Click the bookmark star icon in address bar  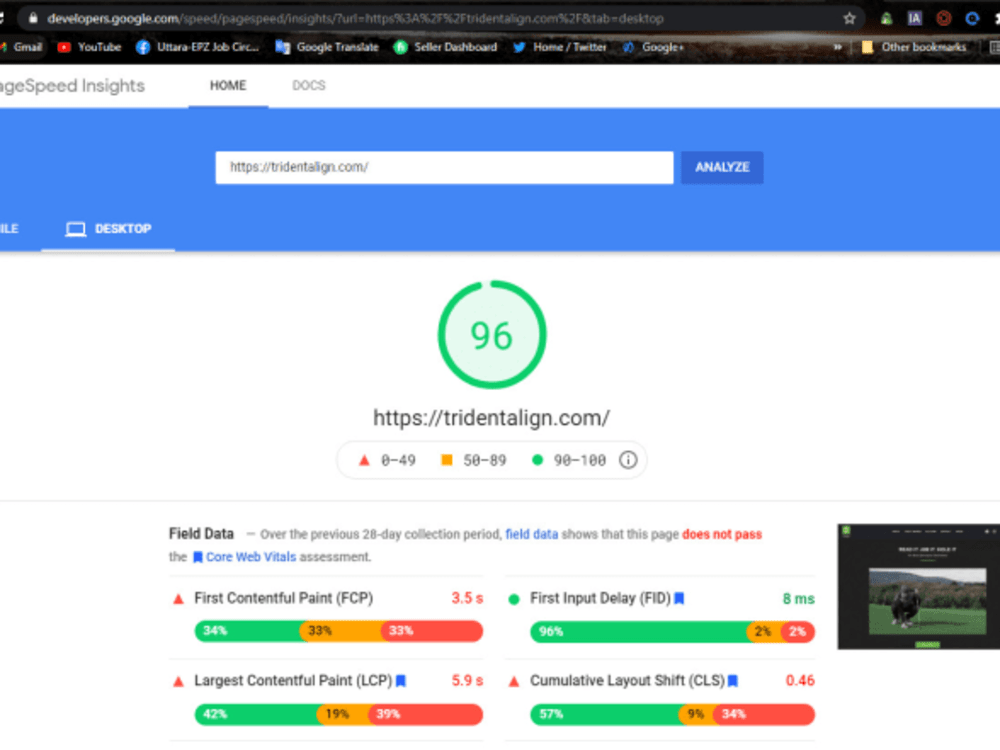point(849,18)
